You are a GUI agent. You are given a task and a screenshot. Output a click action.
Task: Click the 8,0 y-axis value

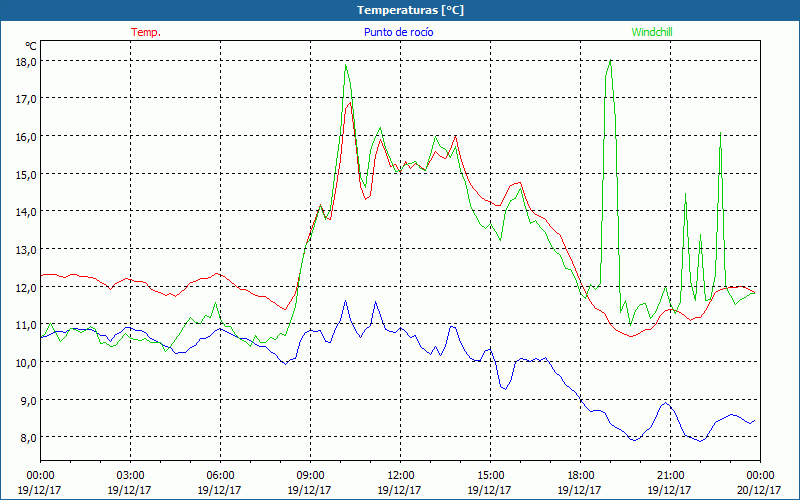(x=29, y=438)
